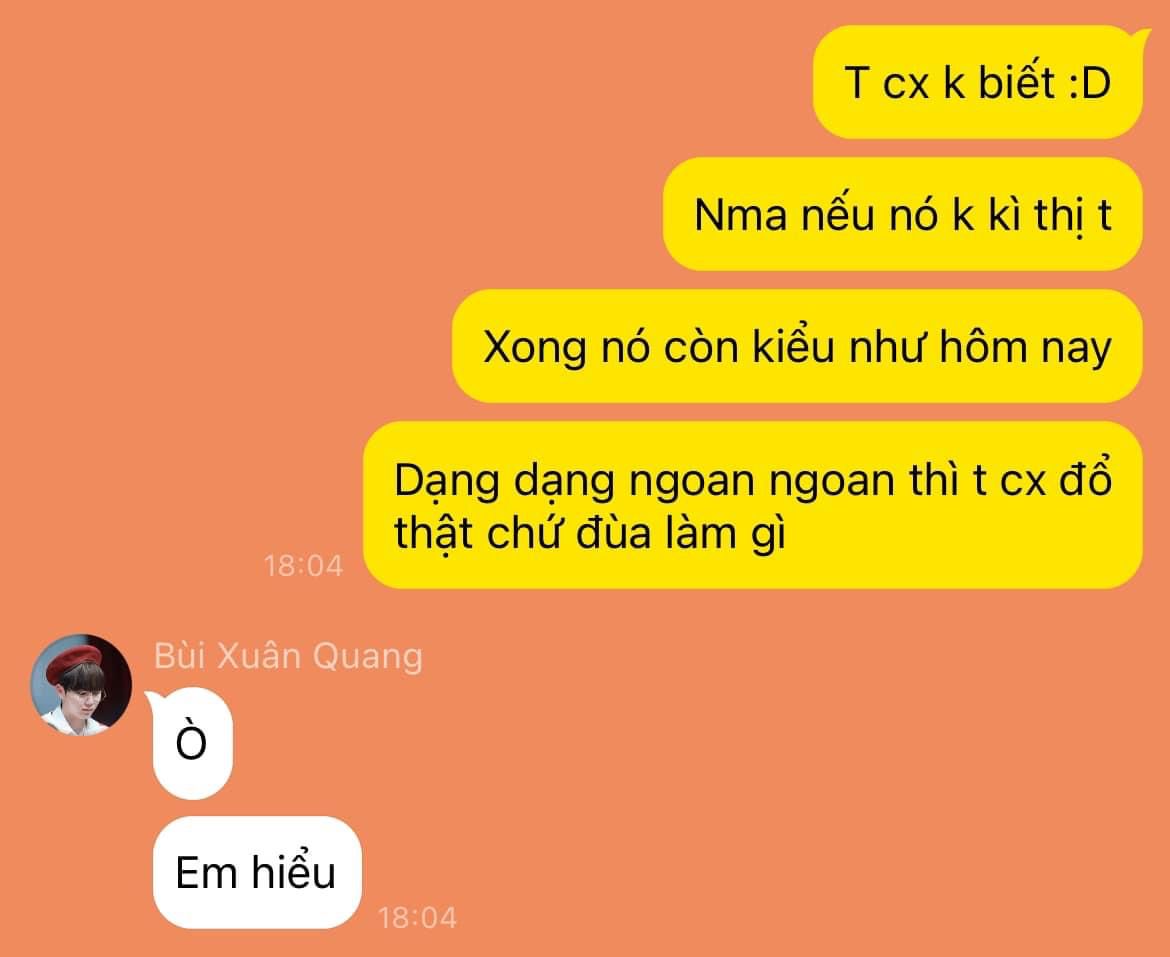
Task: Tap the sender name Bùi Xuân Quang
Action: [x=288, y=656]
